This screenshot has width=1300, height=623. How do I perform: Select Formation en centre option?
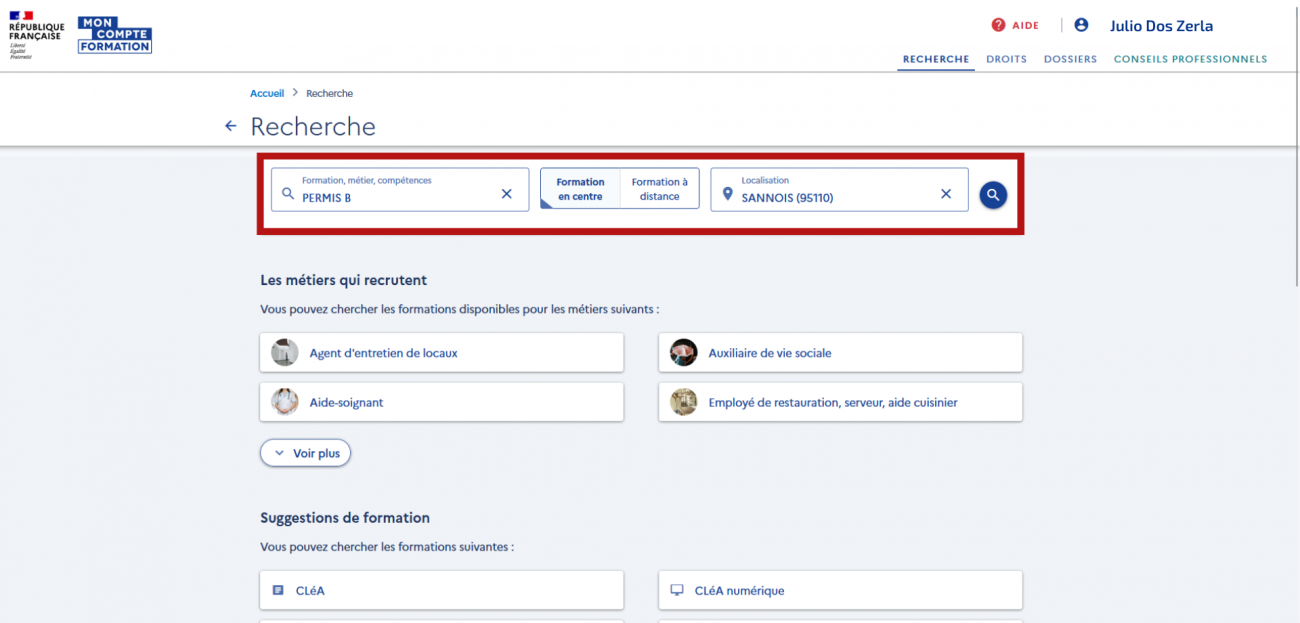(x=580, y=189)
